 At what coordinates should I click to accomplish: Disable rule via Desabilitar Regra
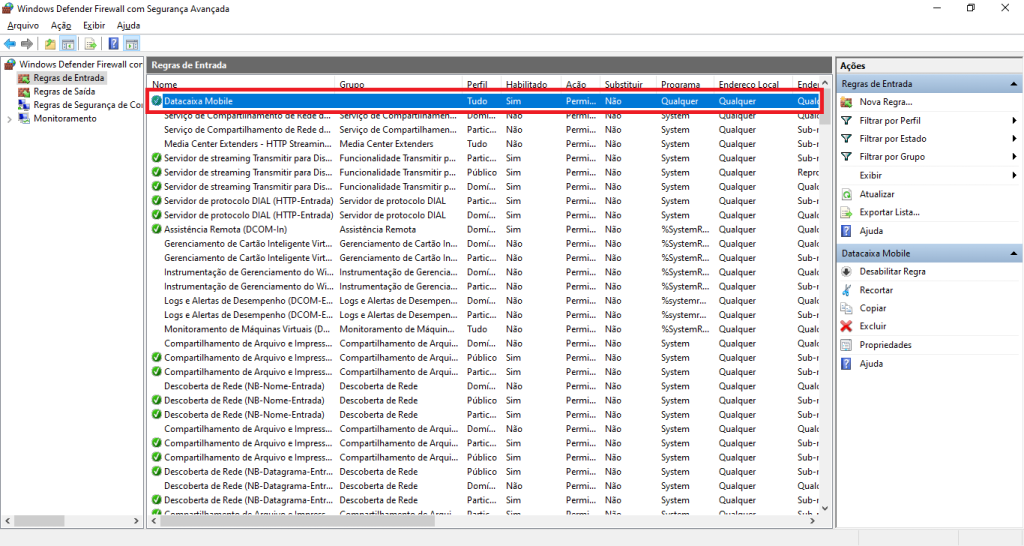(892, 271)
